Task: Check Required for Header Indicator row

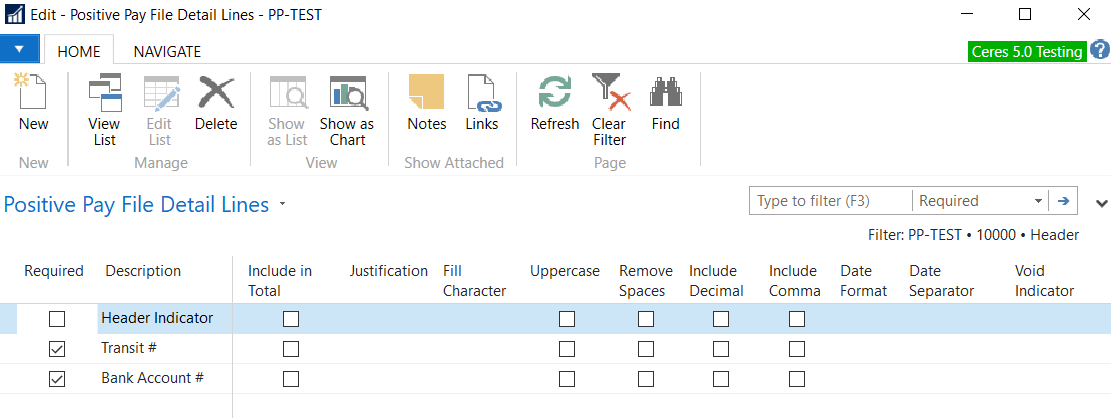Action: click(x=57, y=319)
